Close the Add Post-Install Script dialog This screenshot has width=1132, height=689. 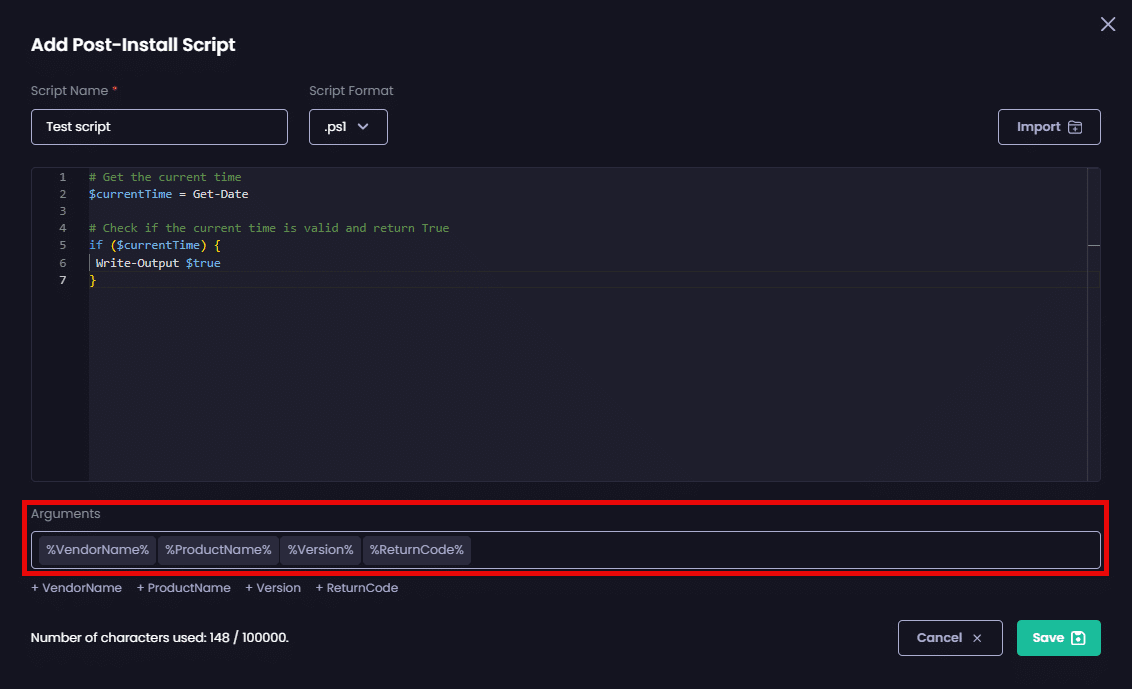(1107, 24)
